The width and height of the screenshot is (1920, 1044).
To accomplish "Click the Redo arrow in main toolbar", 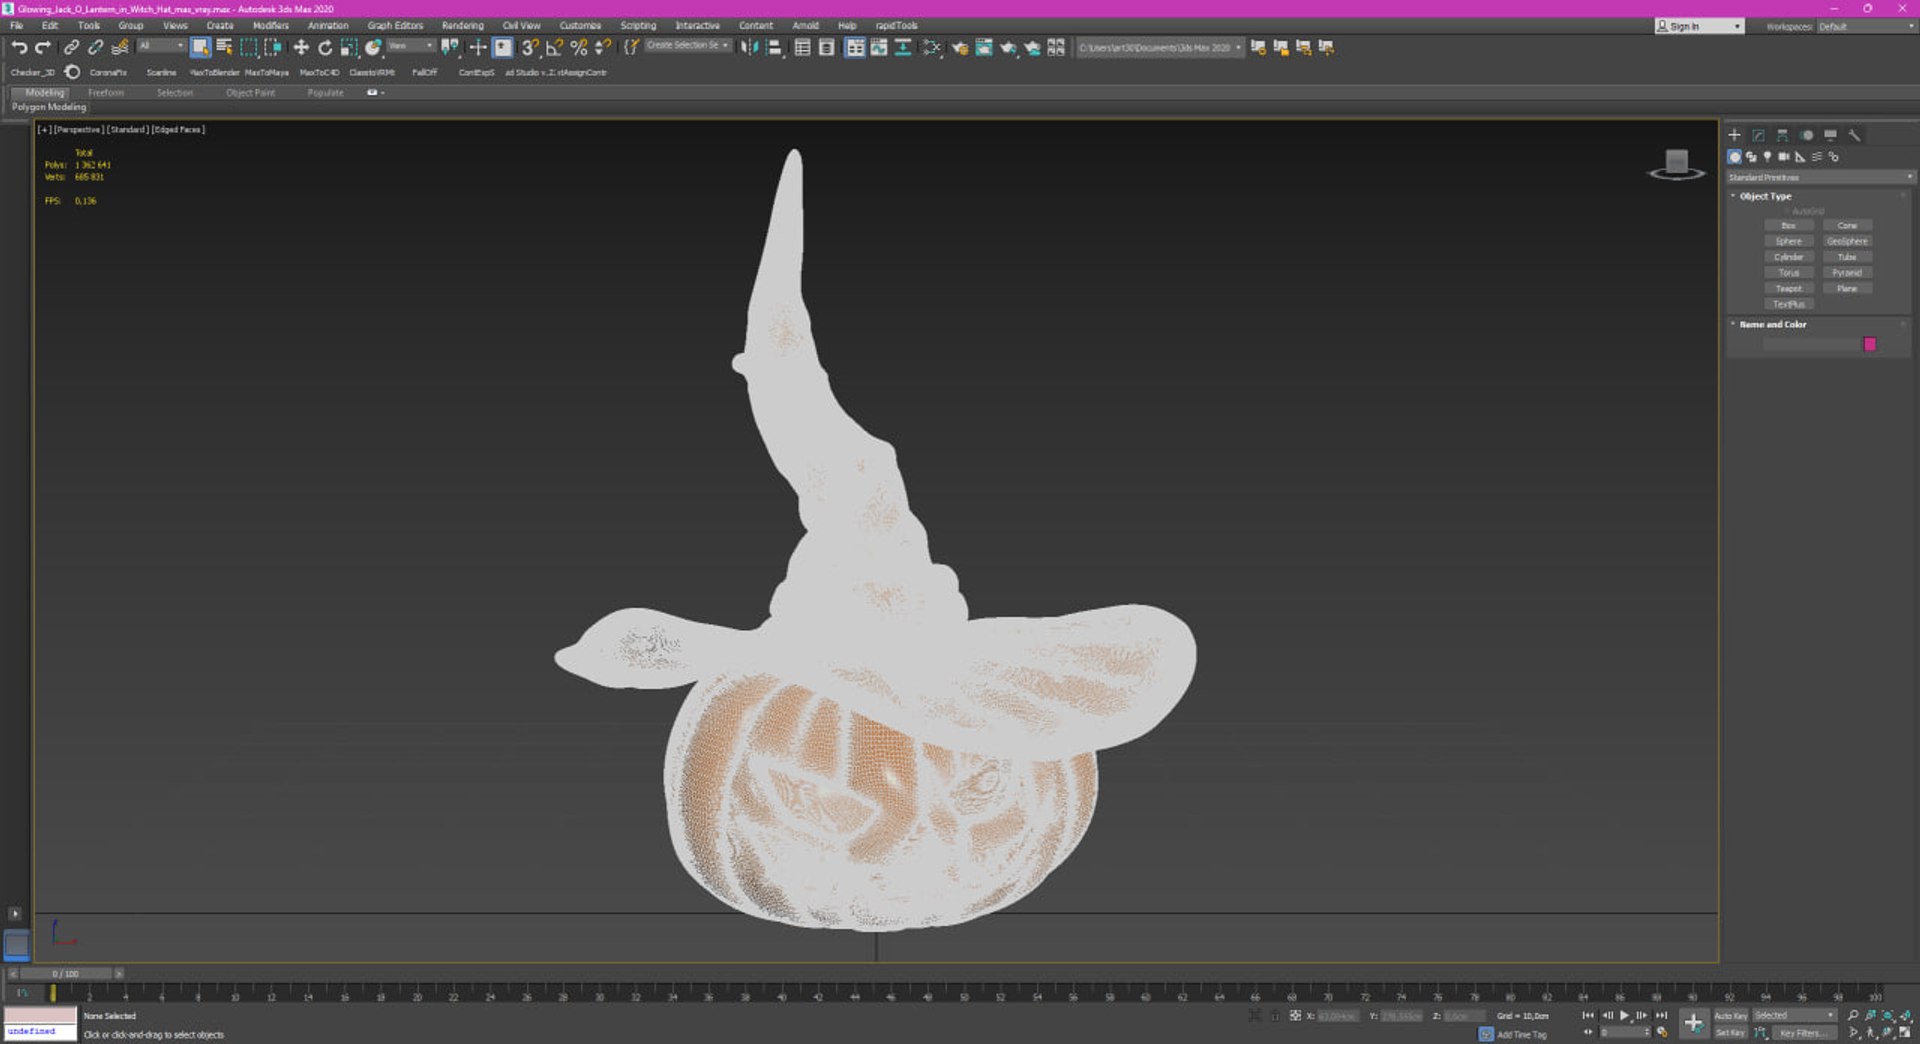I will pos(43,47).
